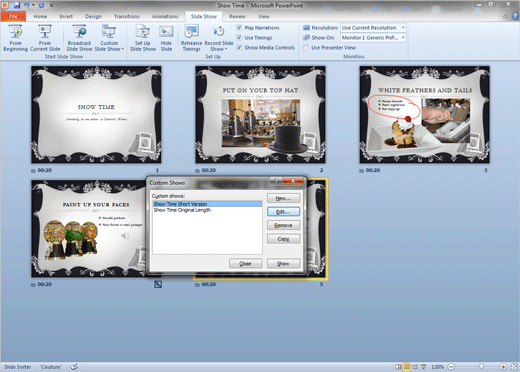Open Set Up Slide Show dialog
This screenshot has width=520, height=372.
[143, 38]
